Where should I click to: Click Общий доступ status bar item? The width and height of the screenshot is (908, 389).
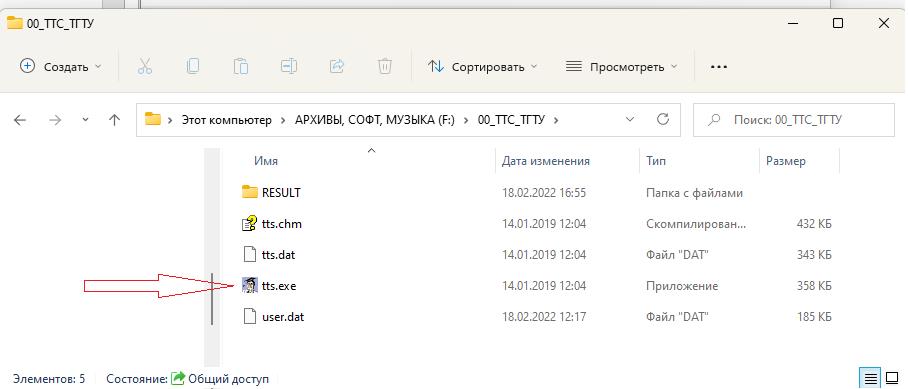pos(220,379)
